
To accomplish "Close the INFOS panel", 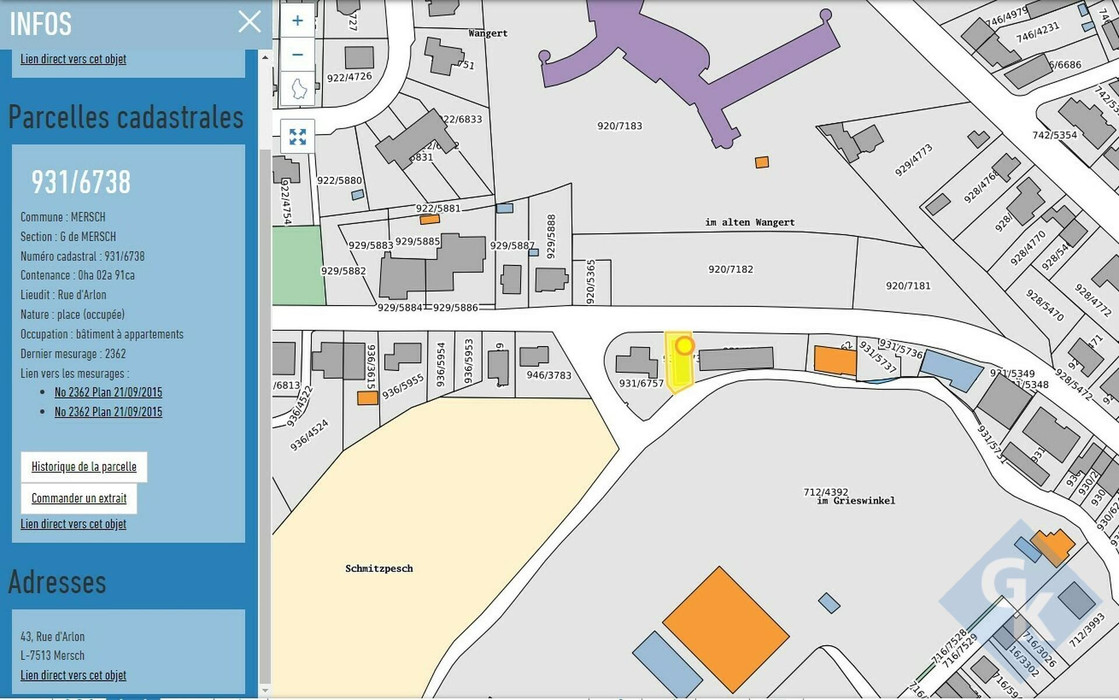I will pyautogui.click(x=249, y=22).
